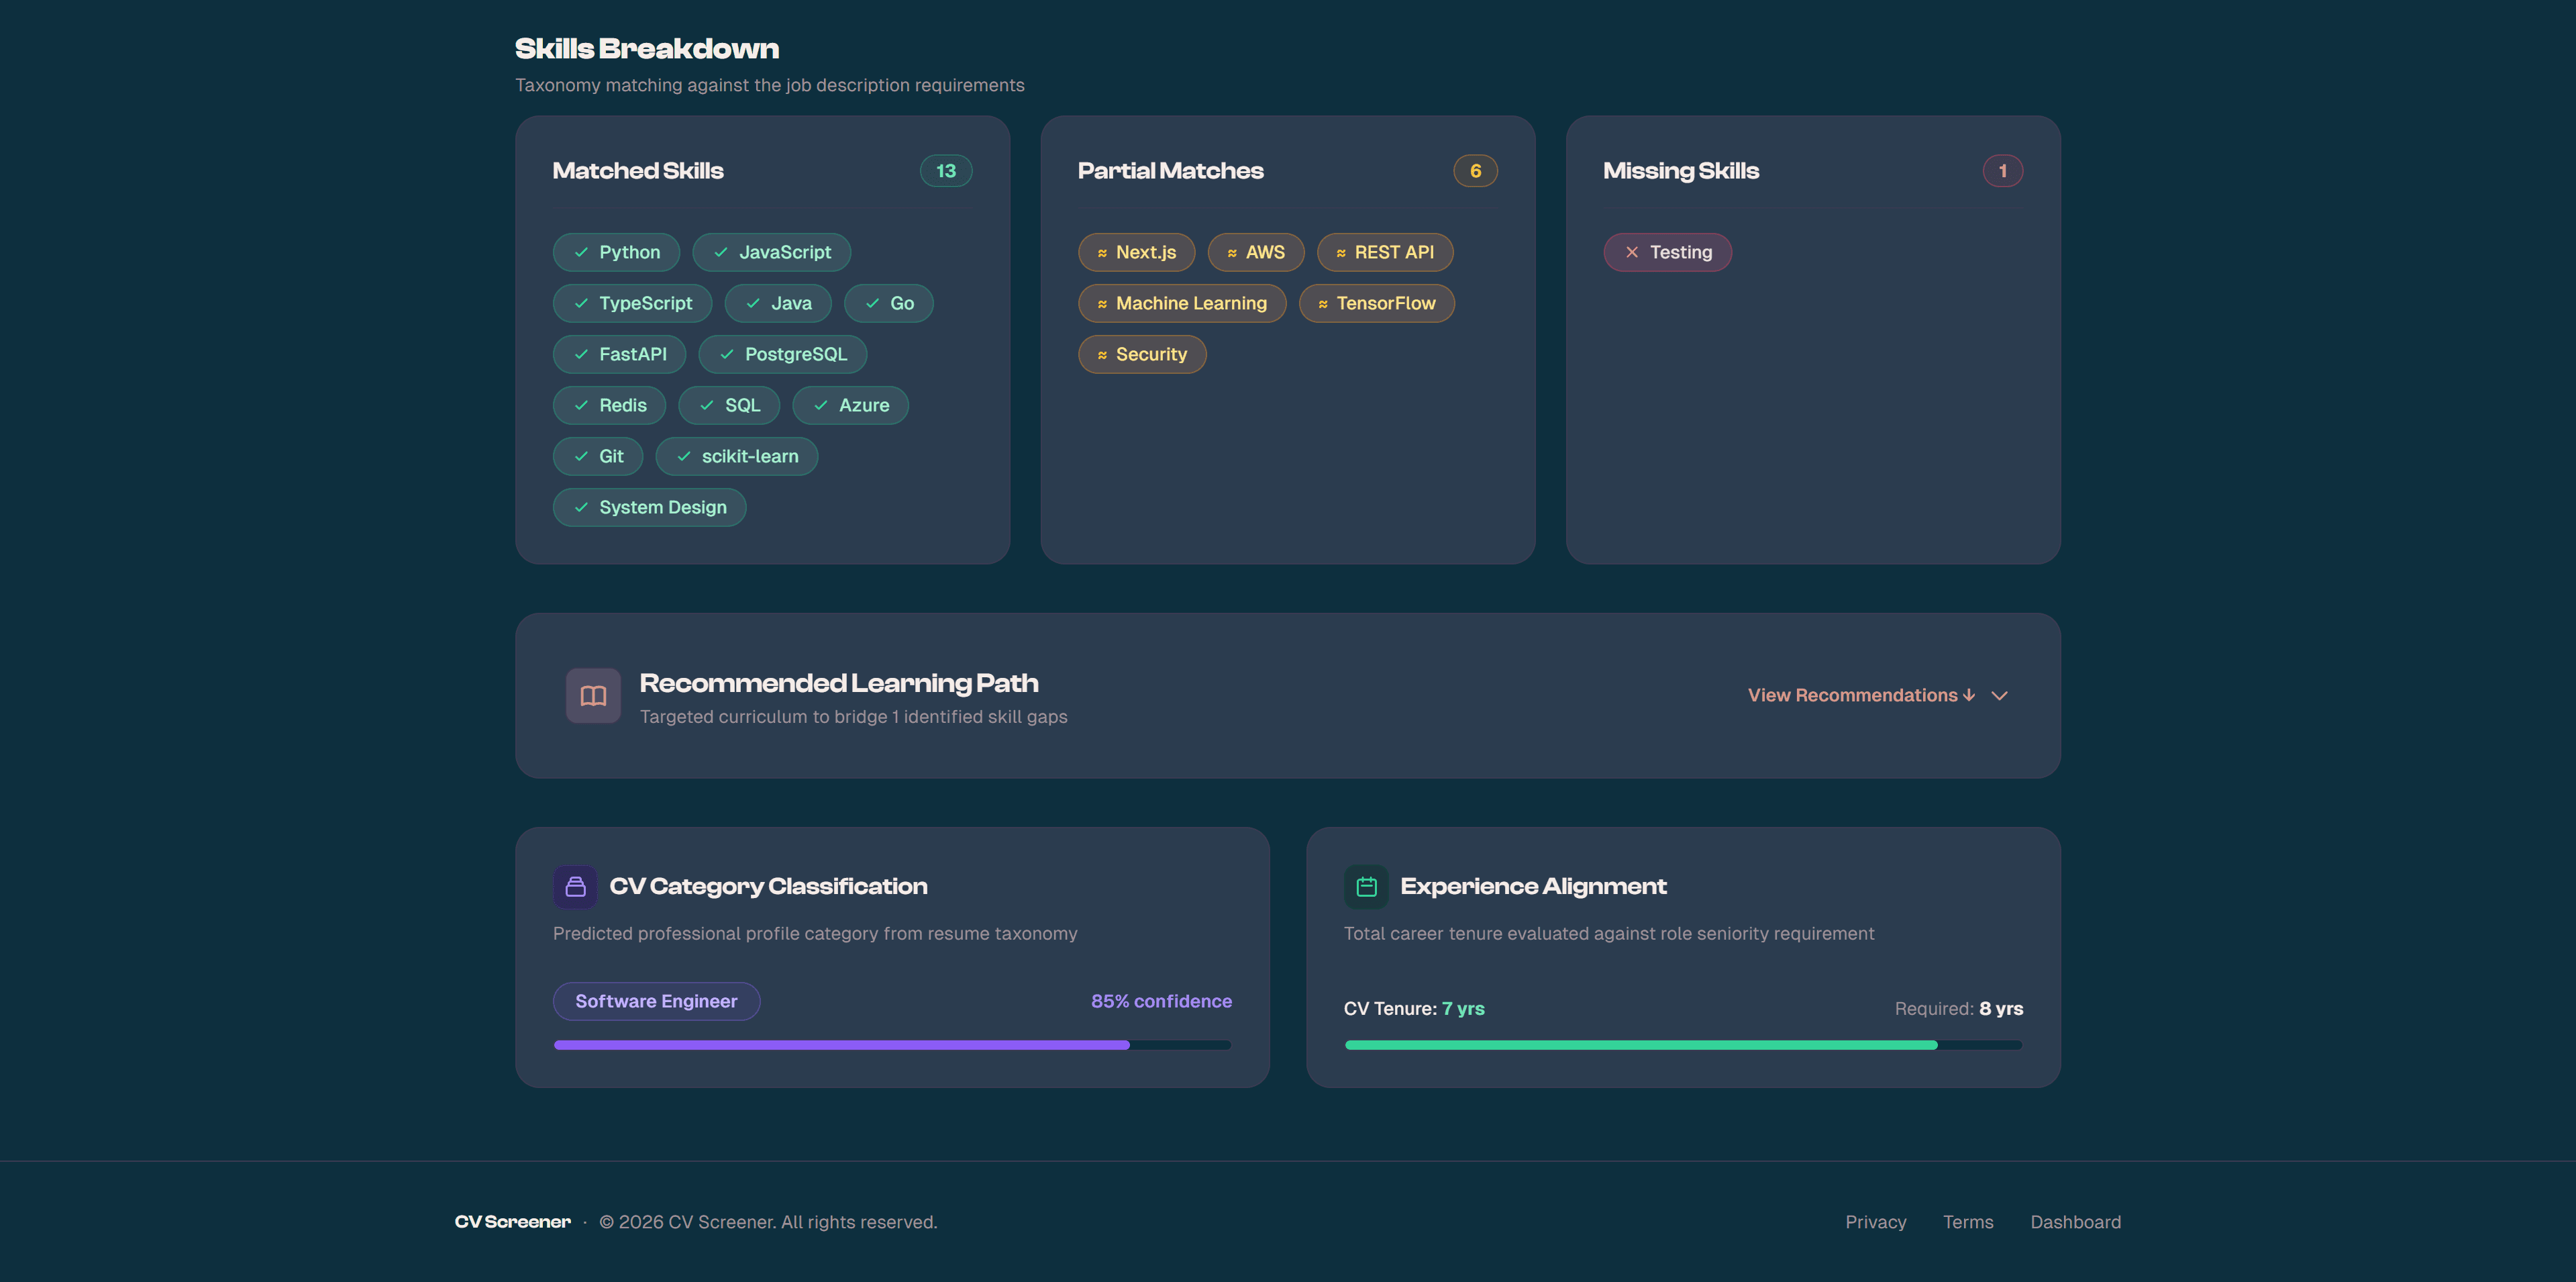This screenshot has width=2576, height=1282.
Task: Click the Partial Matches count badge 6
Action: pyautogui.click(x=1475, y=171)
